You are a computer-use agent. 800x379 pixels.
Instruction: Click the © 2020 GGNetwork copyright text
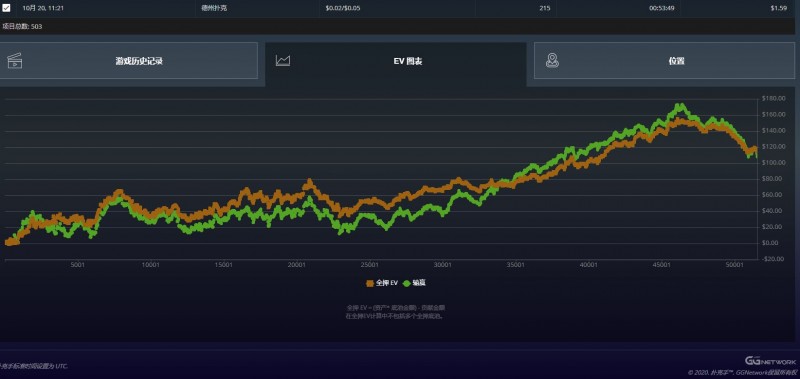point(743,373)
